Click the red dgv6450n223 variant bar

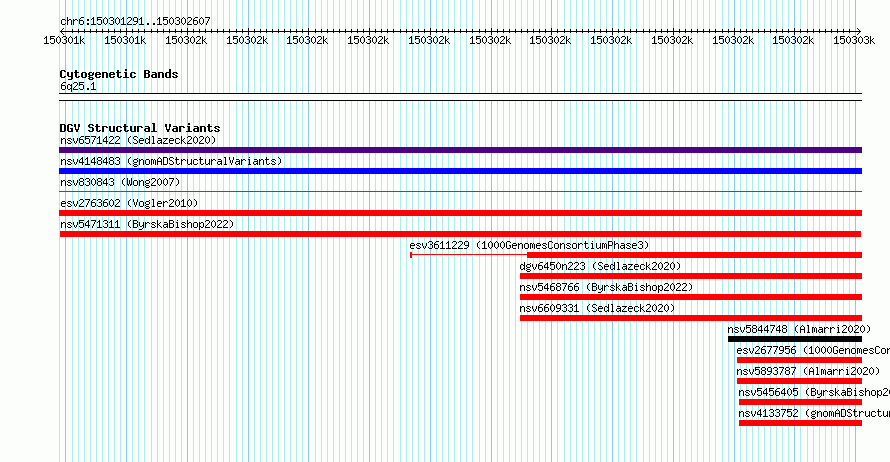click(691, 276)
